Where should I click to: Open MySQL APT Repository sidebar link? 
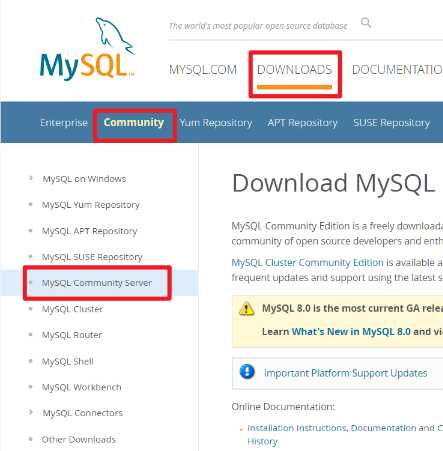89,231
